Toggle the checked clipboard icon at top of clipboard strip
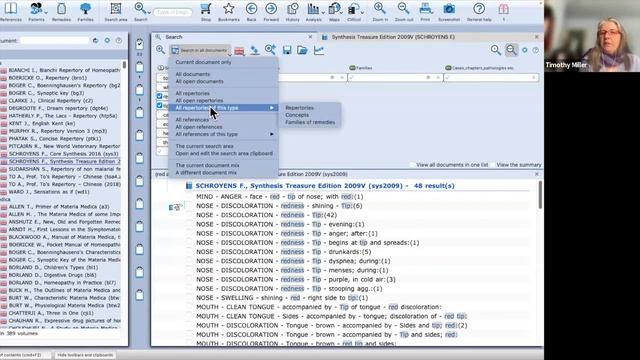The height and width of the screenshot is (360, 640). click(140, 44)
